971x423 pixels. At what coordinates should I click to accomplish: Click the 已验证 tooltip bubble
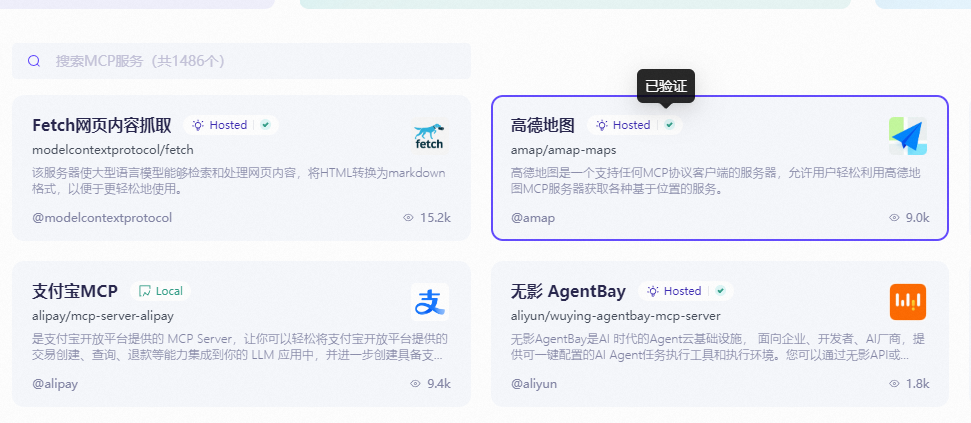pos(666,86)
